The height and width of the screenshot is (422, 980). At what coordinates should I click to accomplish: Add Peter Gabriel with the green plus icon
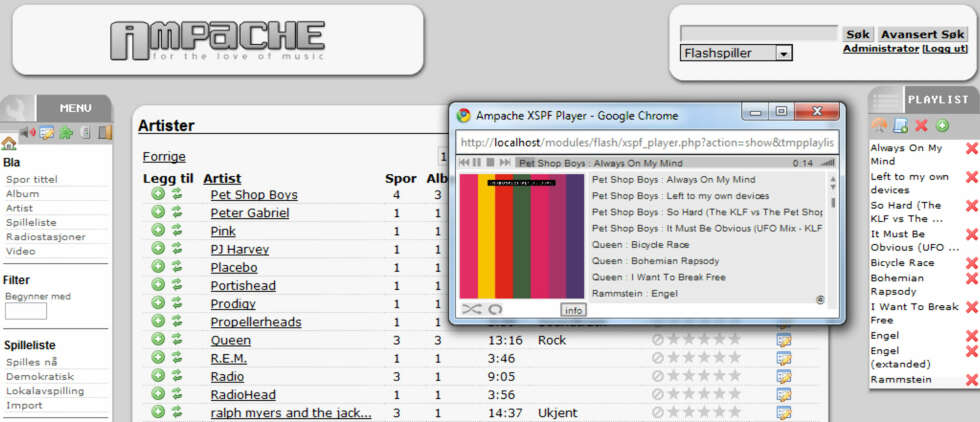pos(158,212)
